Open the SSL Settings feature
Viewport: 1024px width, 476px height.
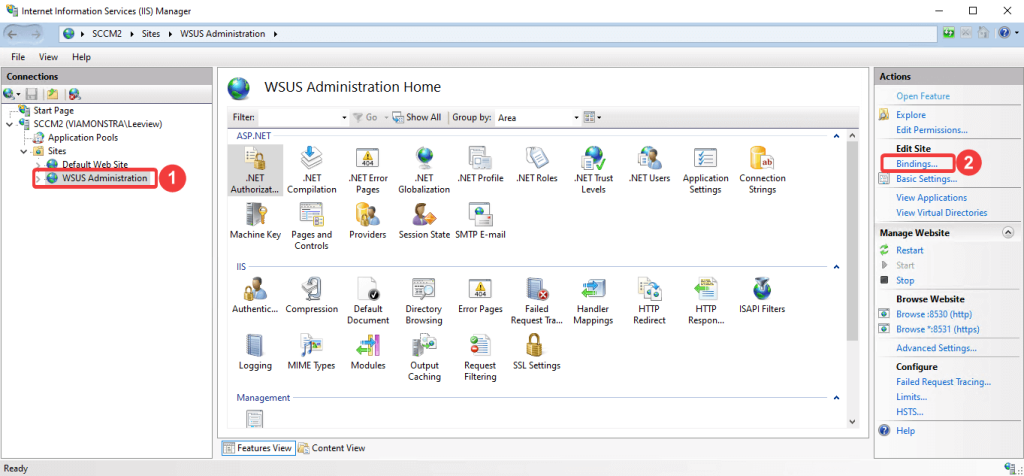point(536,353)
